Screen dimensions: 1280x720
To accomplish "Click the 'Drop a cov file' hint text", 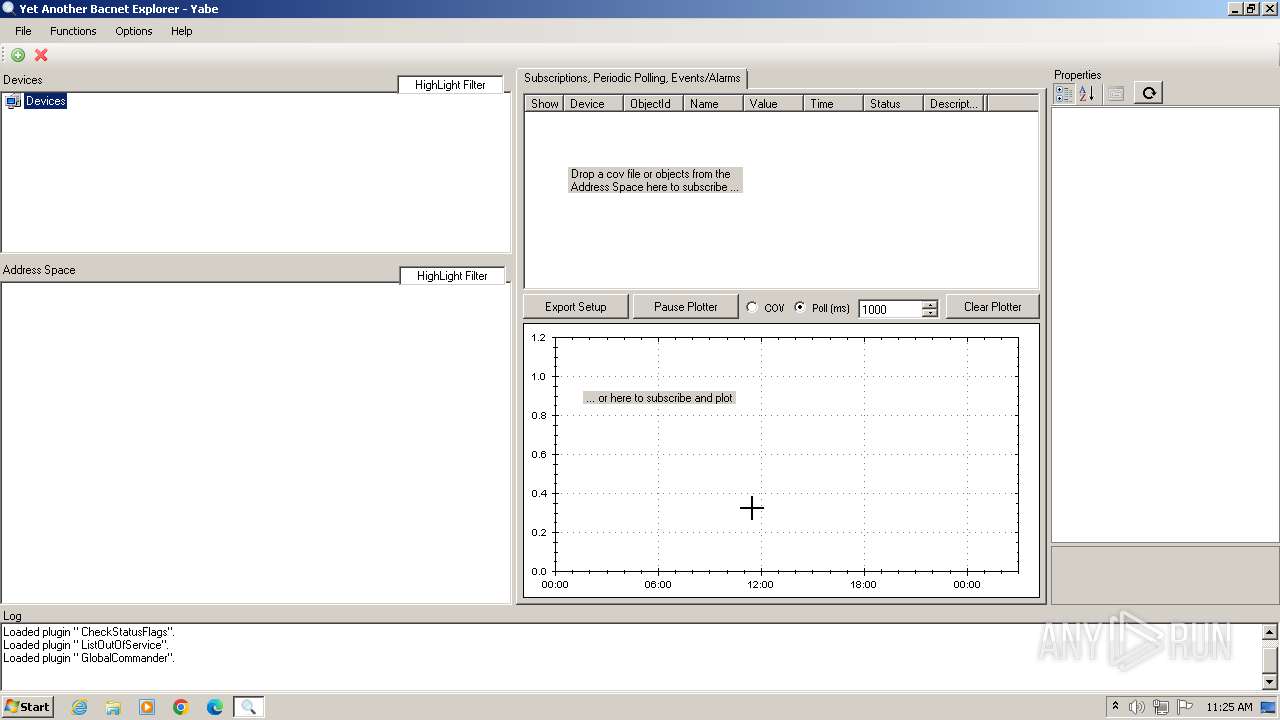I will 655,180.
